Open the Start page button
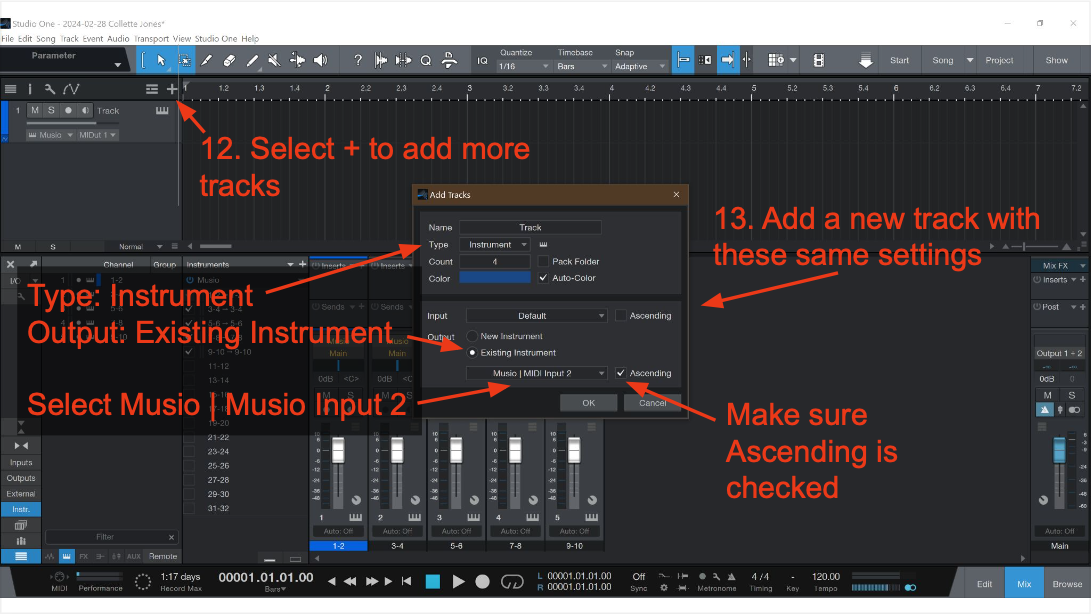The height and width of the screenshot is (614, 1091). coord(899,61)
